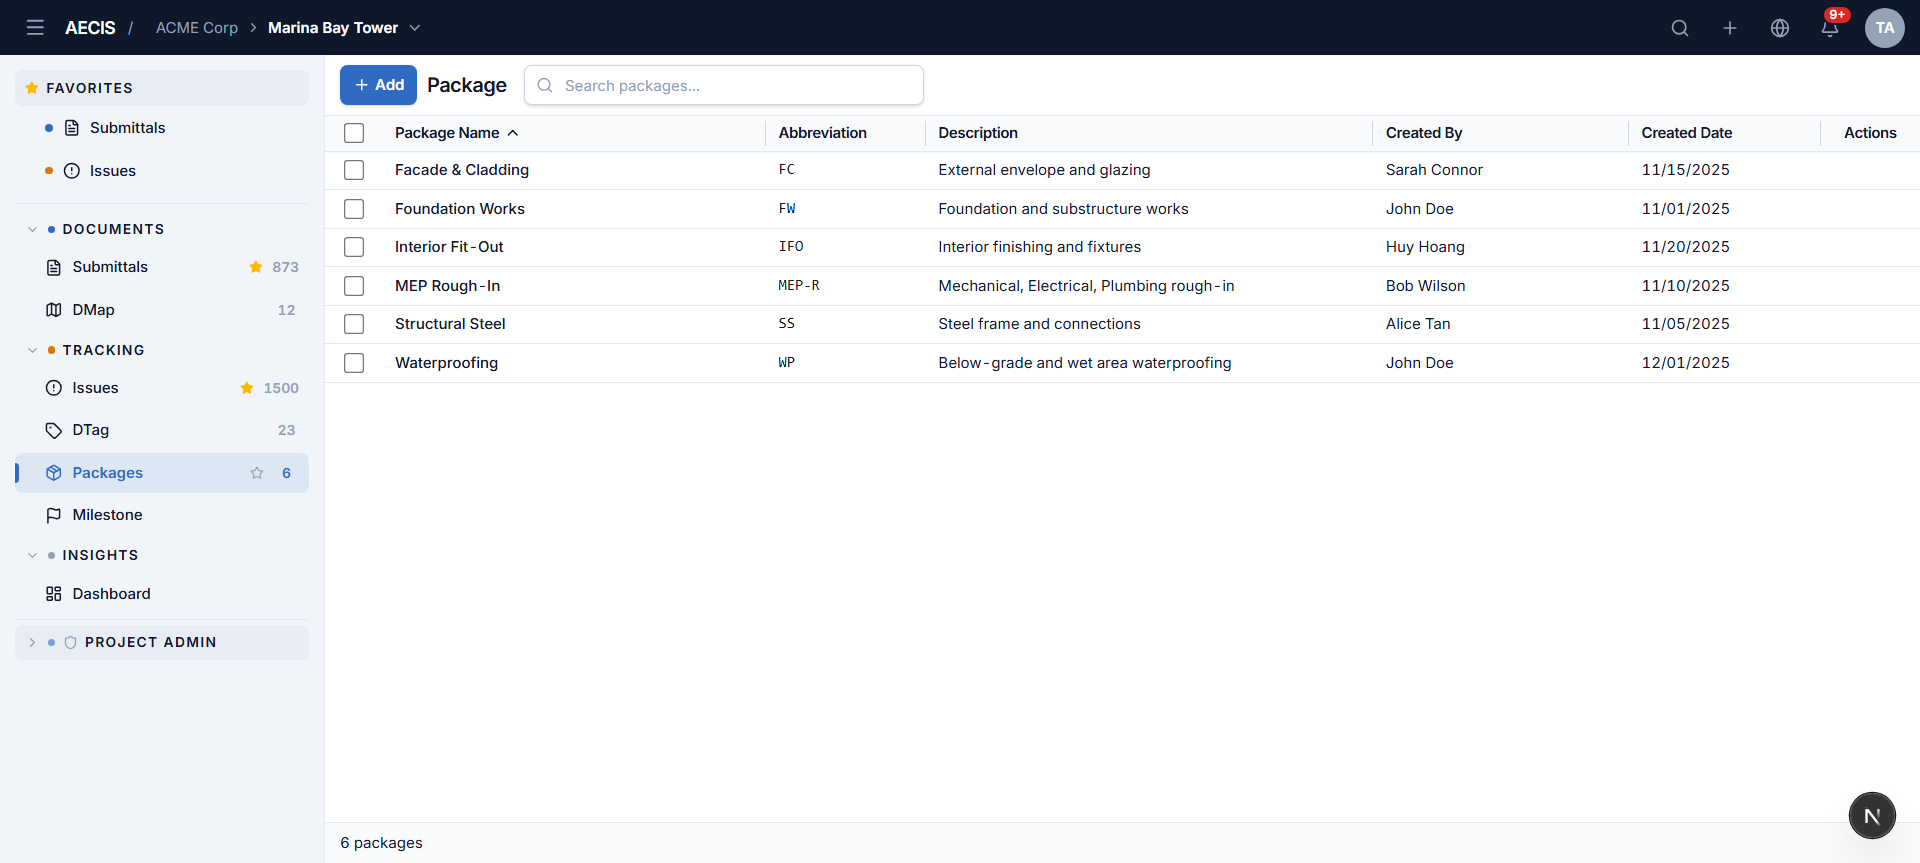This screenshot has width=1920, height=863.
Task: Click the Interior finishing and fixtures description
Action: [x=1039, y=247]
